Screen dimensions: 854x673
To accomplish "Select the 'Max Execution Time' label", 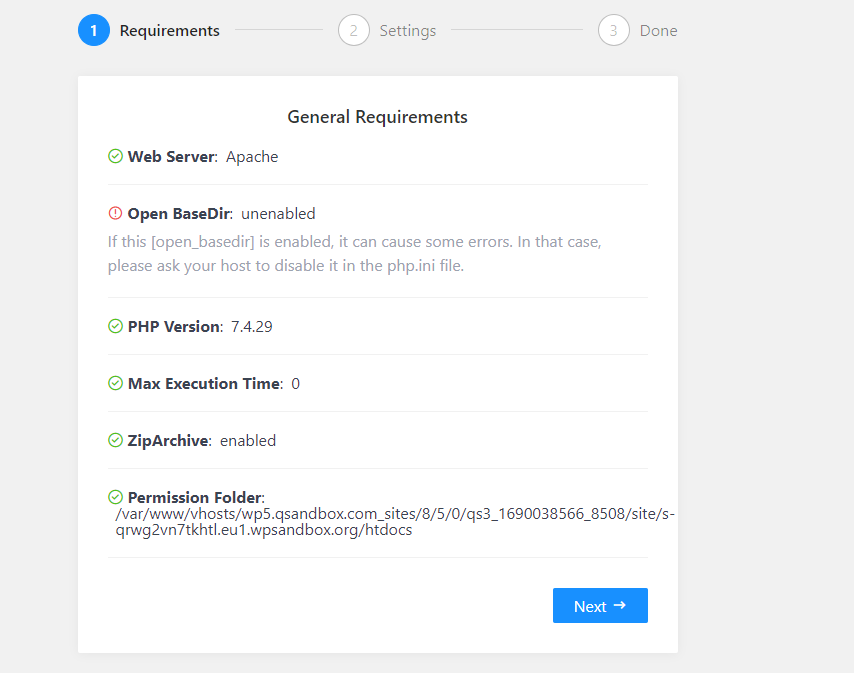I will [x=205, y=384].
